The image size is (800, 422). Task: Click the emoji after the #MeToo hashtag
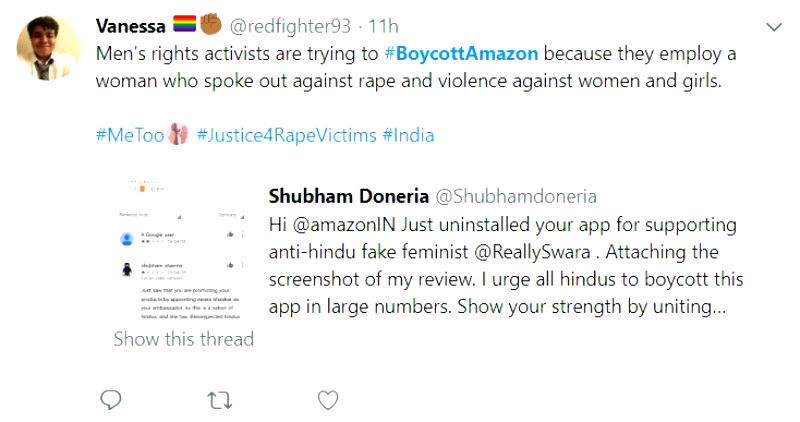(x=178, y=135)
